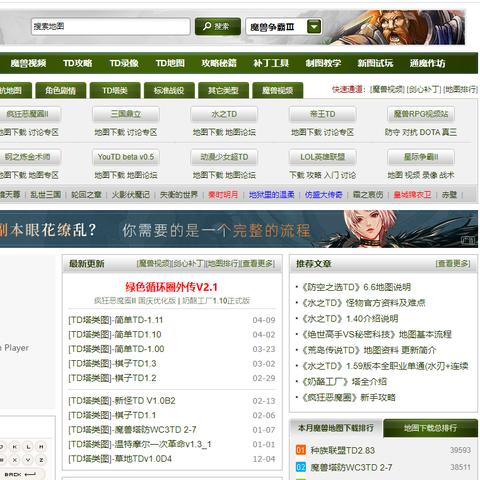Open article 《水之TD》1.40介绍说明
Viewport: 480px width, 480px height.
[x=350, y=319]
